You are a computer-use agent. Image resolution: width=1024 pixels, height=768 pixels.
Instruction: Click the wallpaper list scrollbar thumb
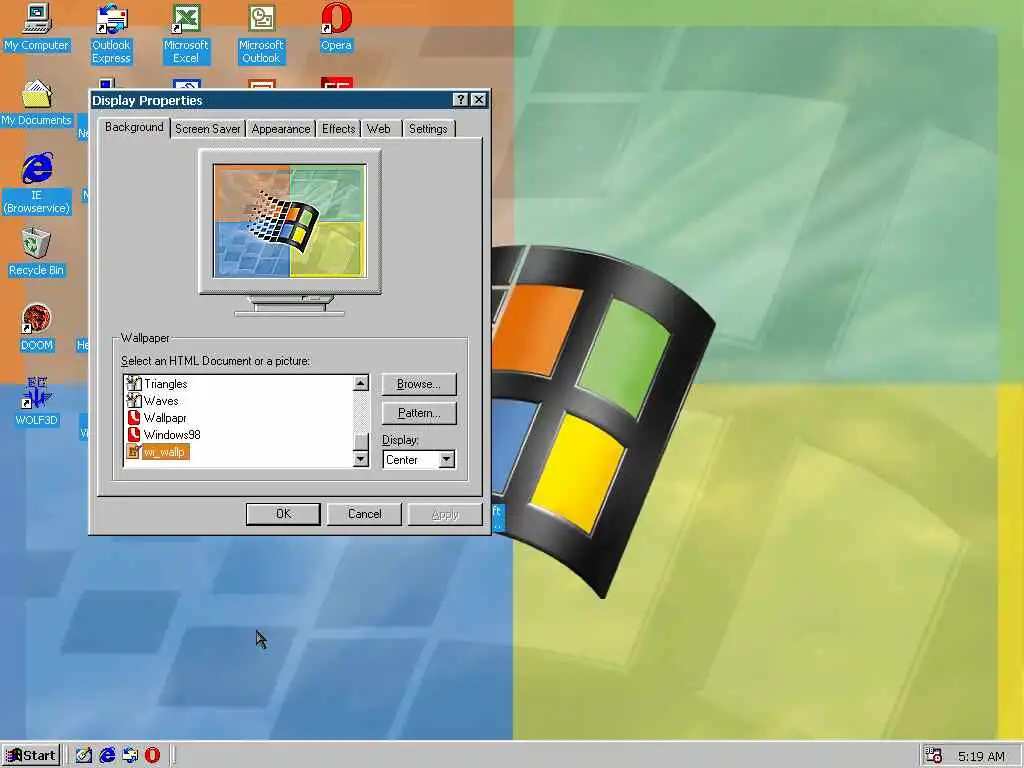pyautogui.click(x=360, y=441)
